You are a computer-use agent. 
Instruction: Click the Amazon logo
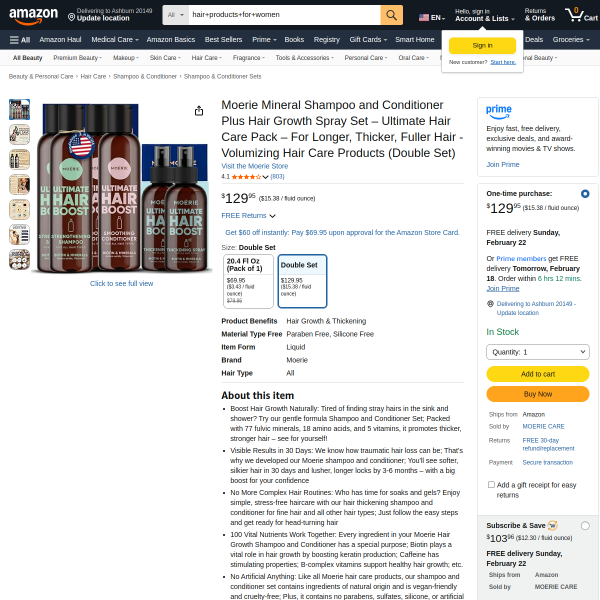pos(33,16)
